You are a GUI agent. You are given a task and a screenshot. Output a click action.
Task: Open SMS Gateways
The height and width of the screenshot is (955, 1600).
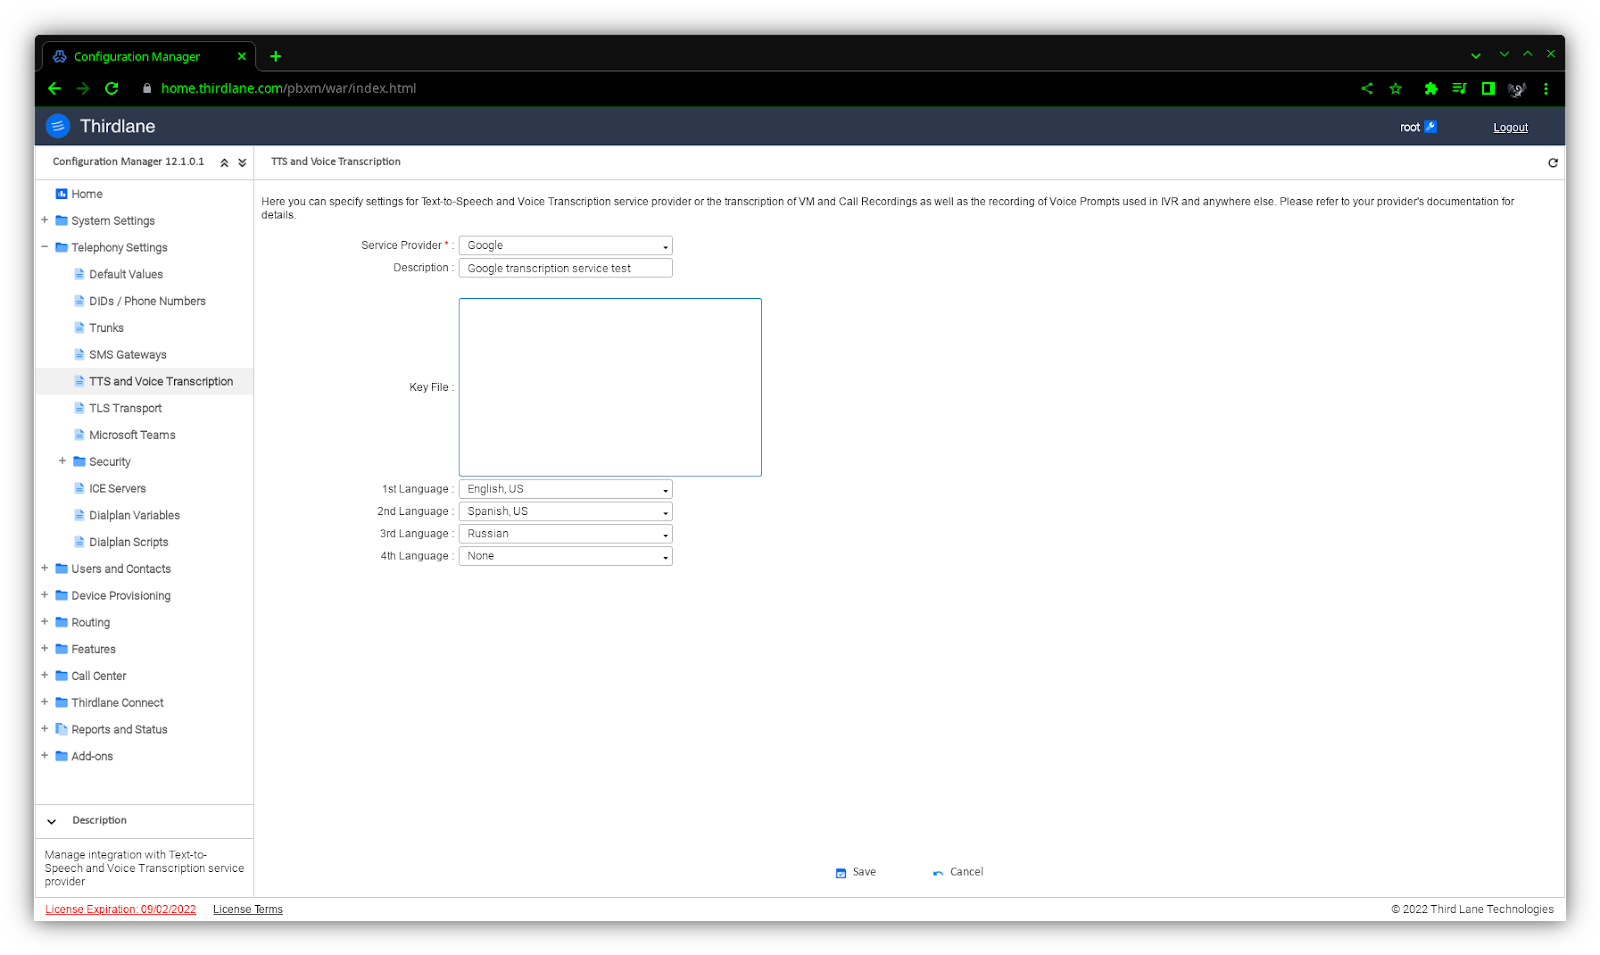coord(128,355)
